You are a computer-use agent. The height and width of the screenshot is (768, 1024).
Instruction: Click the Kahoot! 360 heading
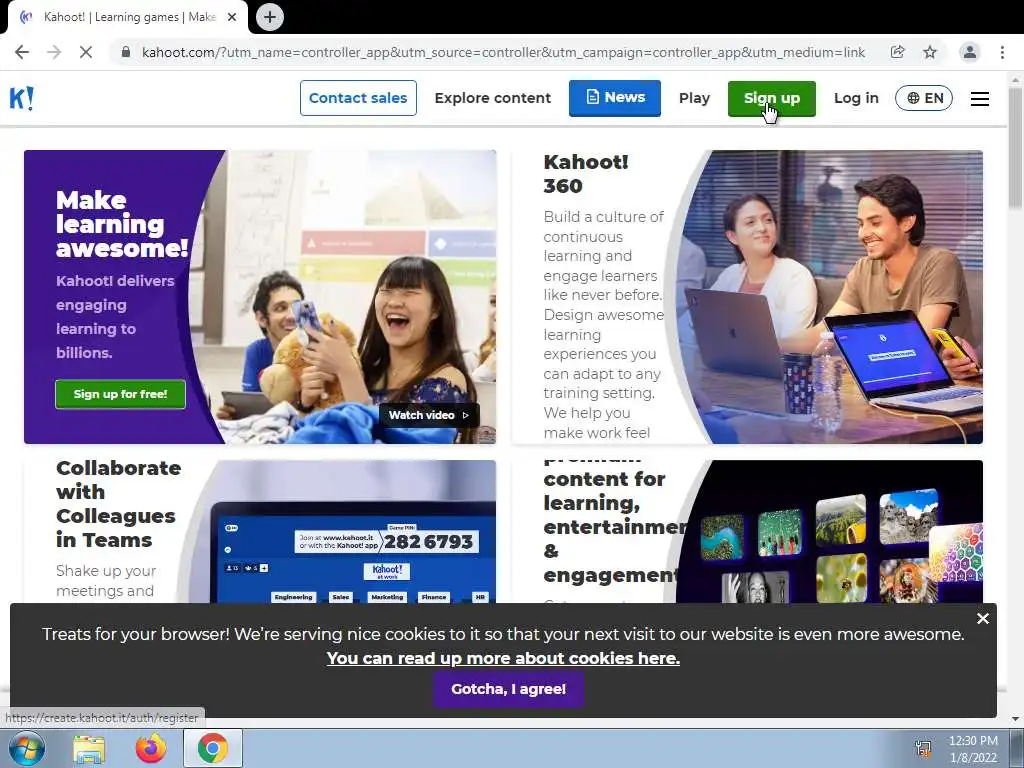[x=586, y=174]
